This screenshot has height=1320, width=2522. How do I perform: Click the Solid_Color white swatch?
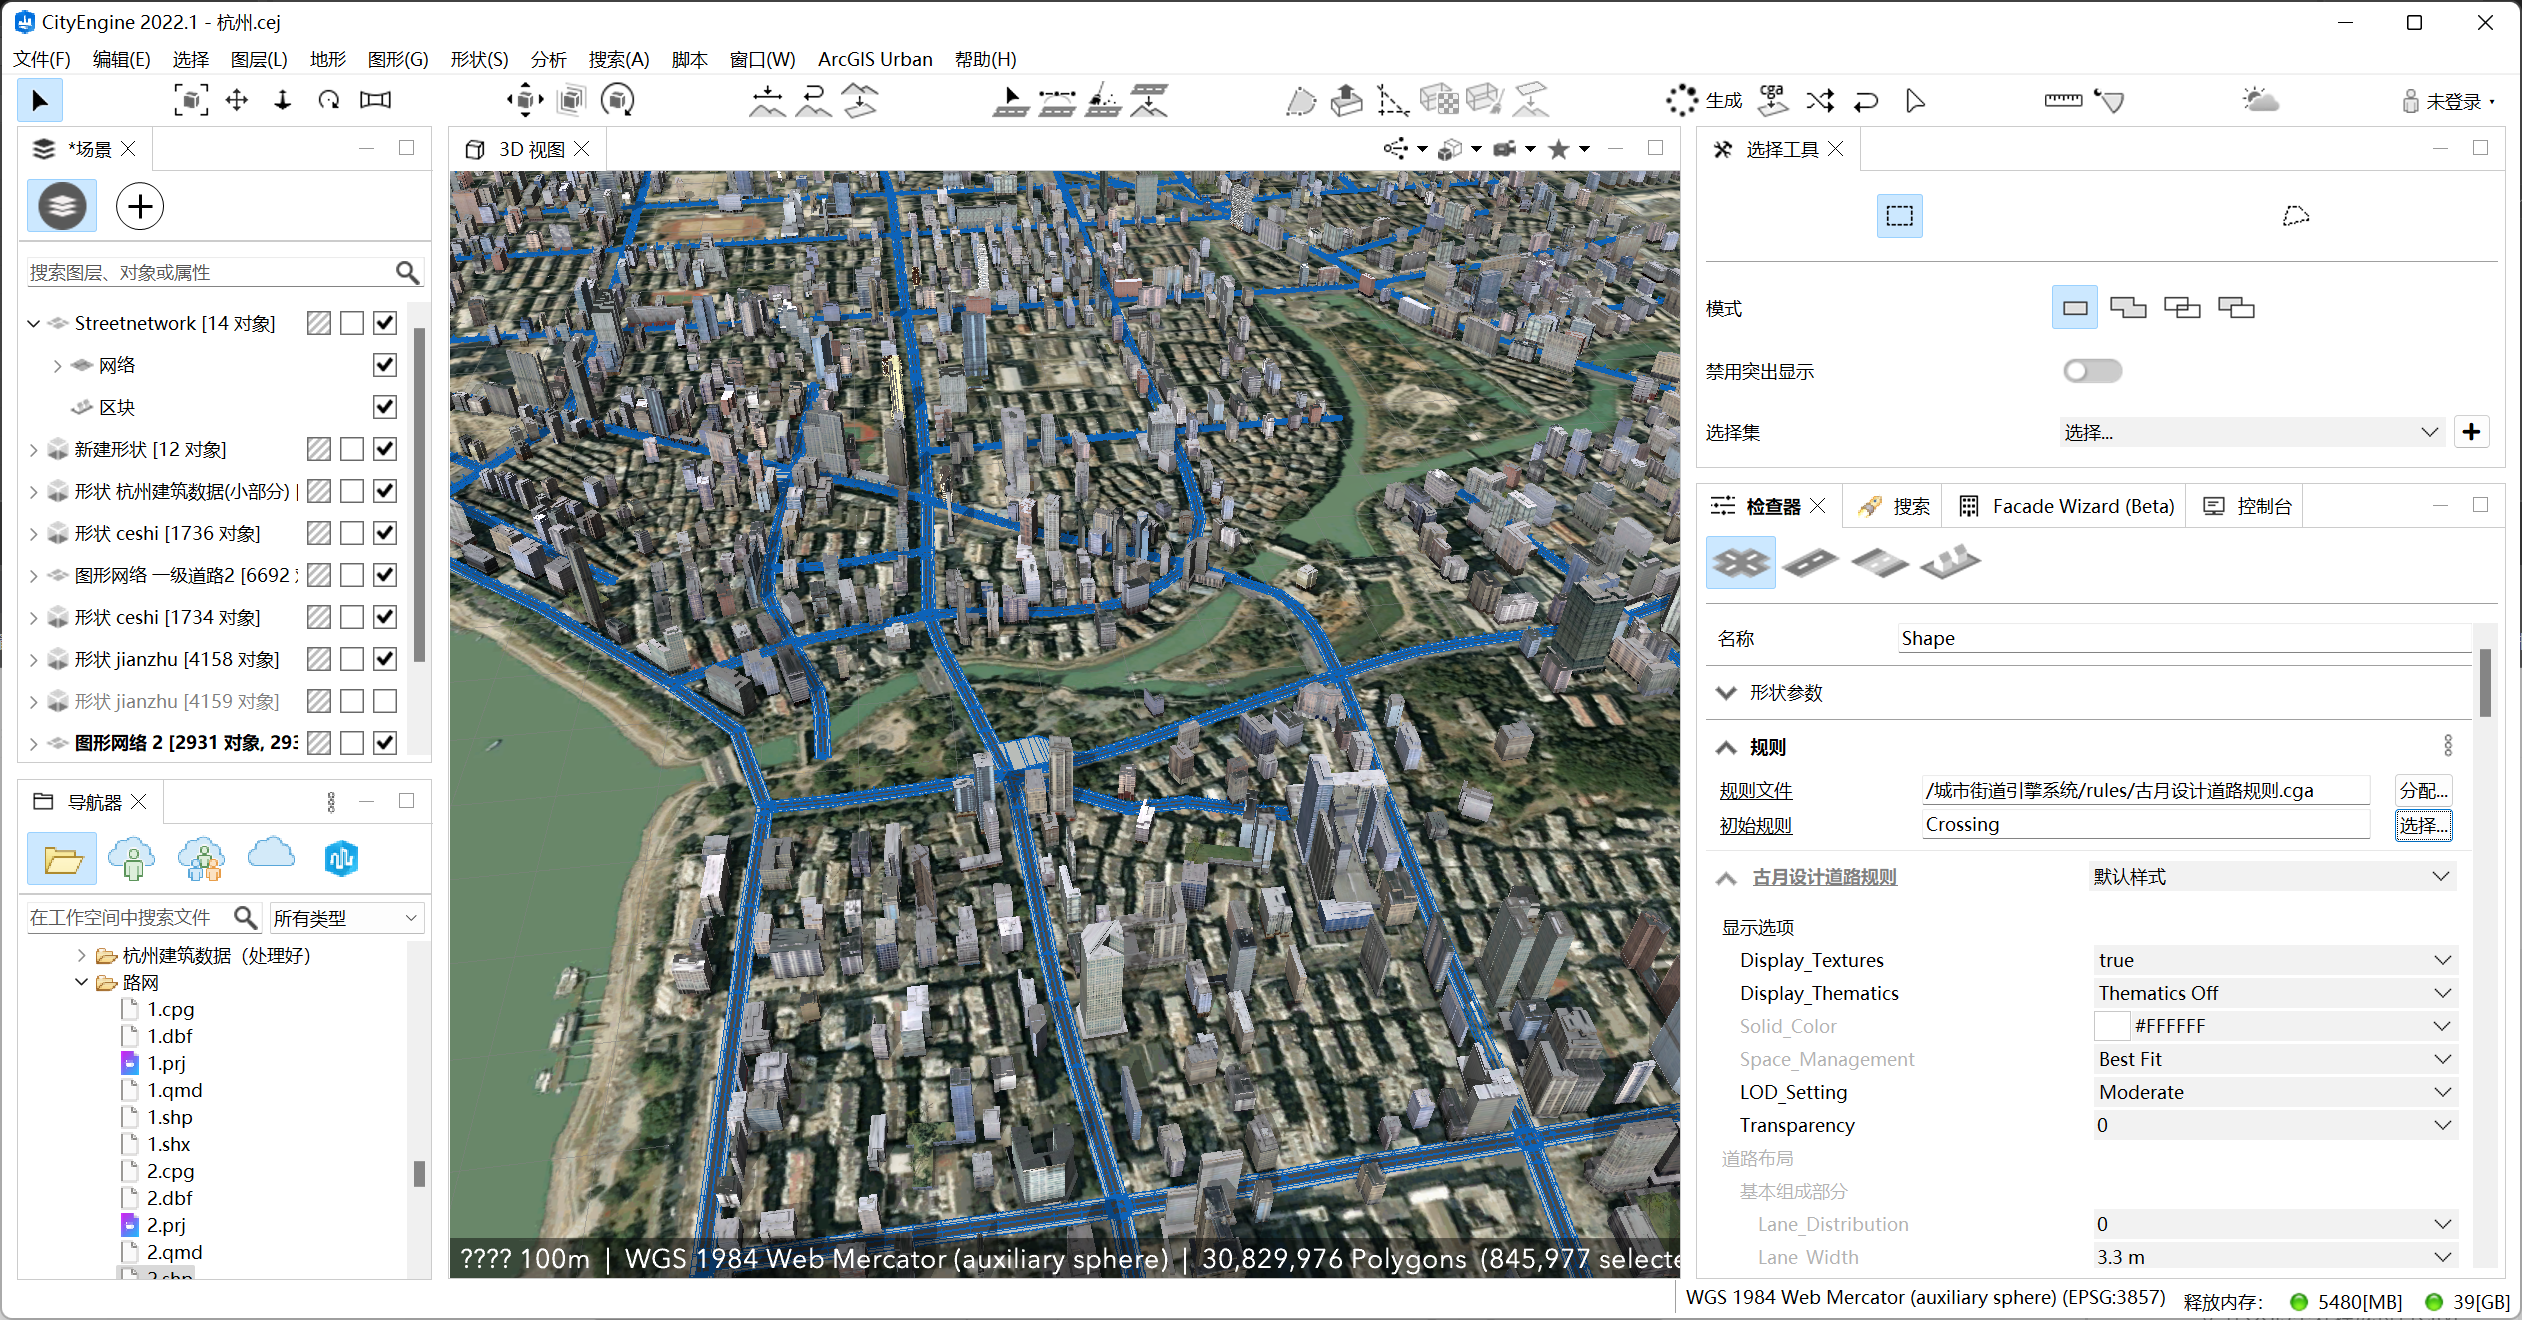2111,1026
